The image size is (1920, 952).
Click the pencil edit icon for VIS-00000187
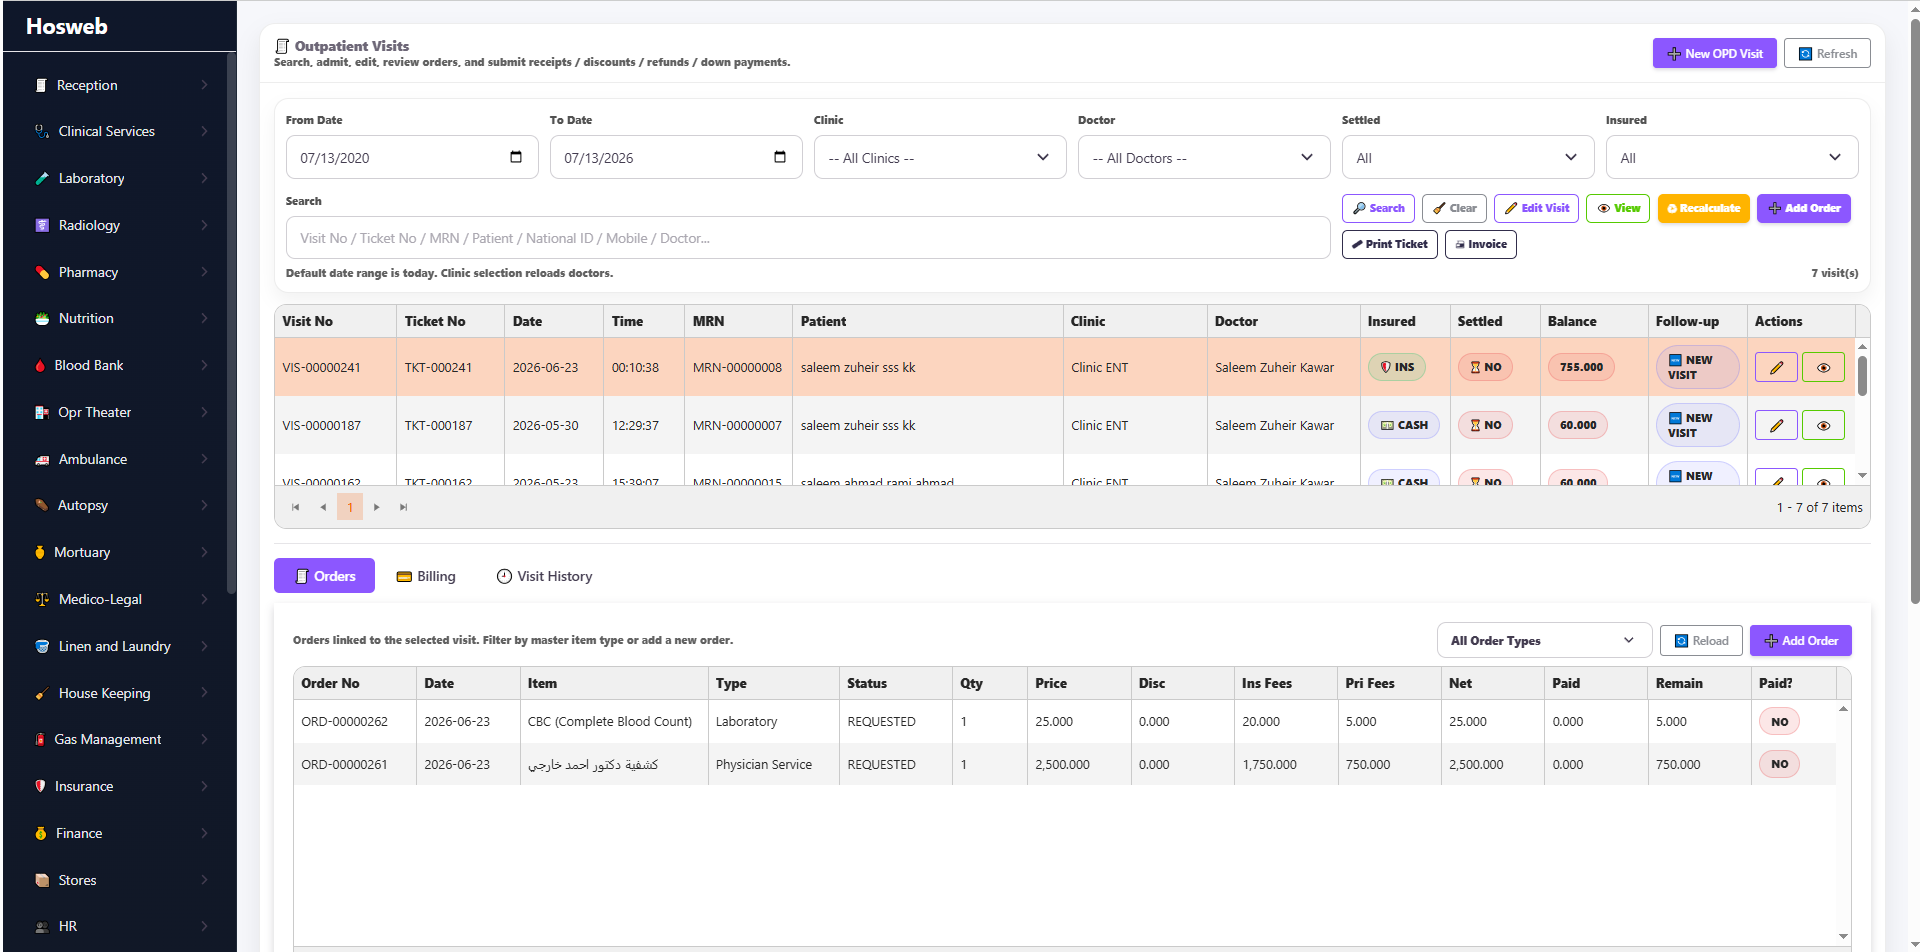[1776, 425]
